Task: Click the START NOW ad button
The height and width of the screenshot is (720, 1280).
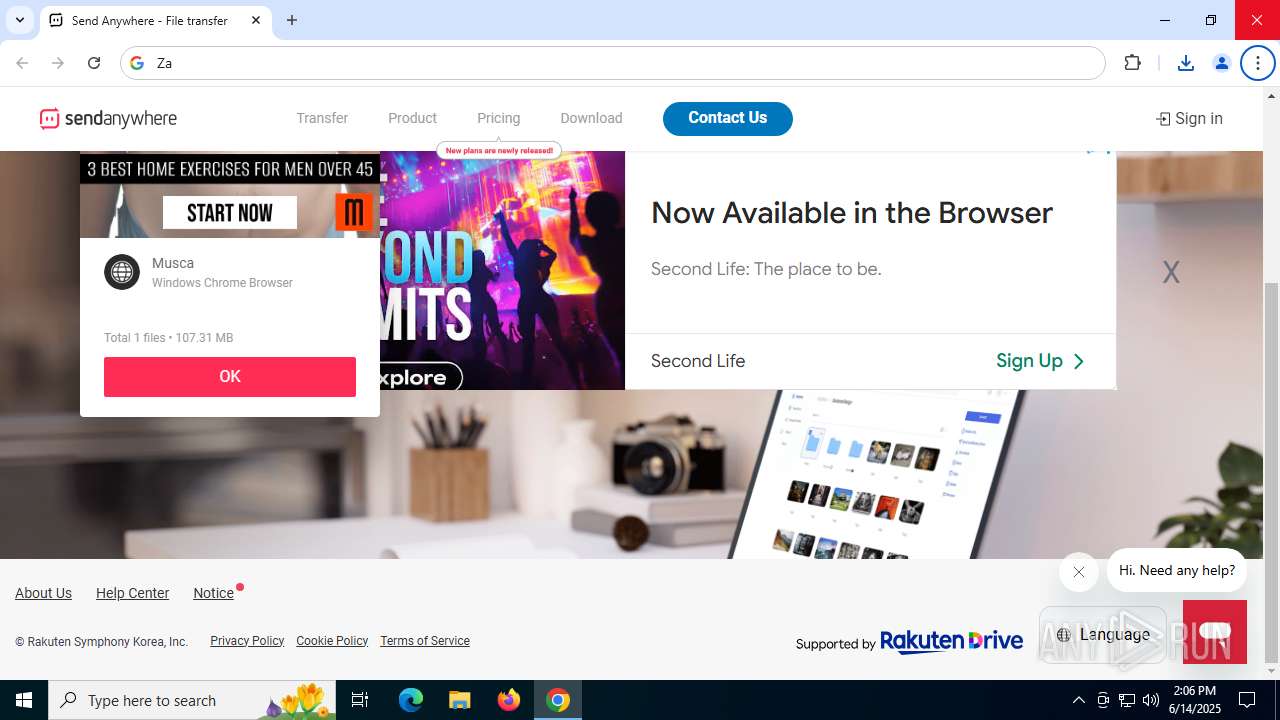Action: [230, 212]
